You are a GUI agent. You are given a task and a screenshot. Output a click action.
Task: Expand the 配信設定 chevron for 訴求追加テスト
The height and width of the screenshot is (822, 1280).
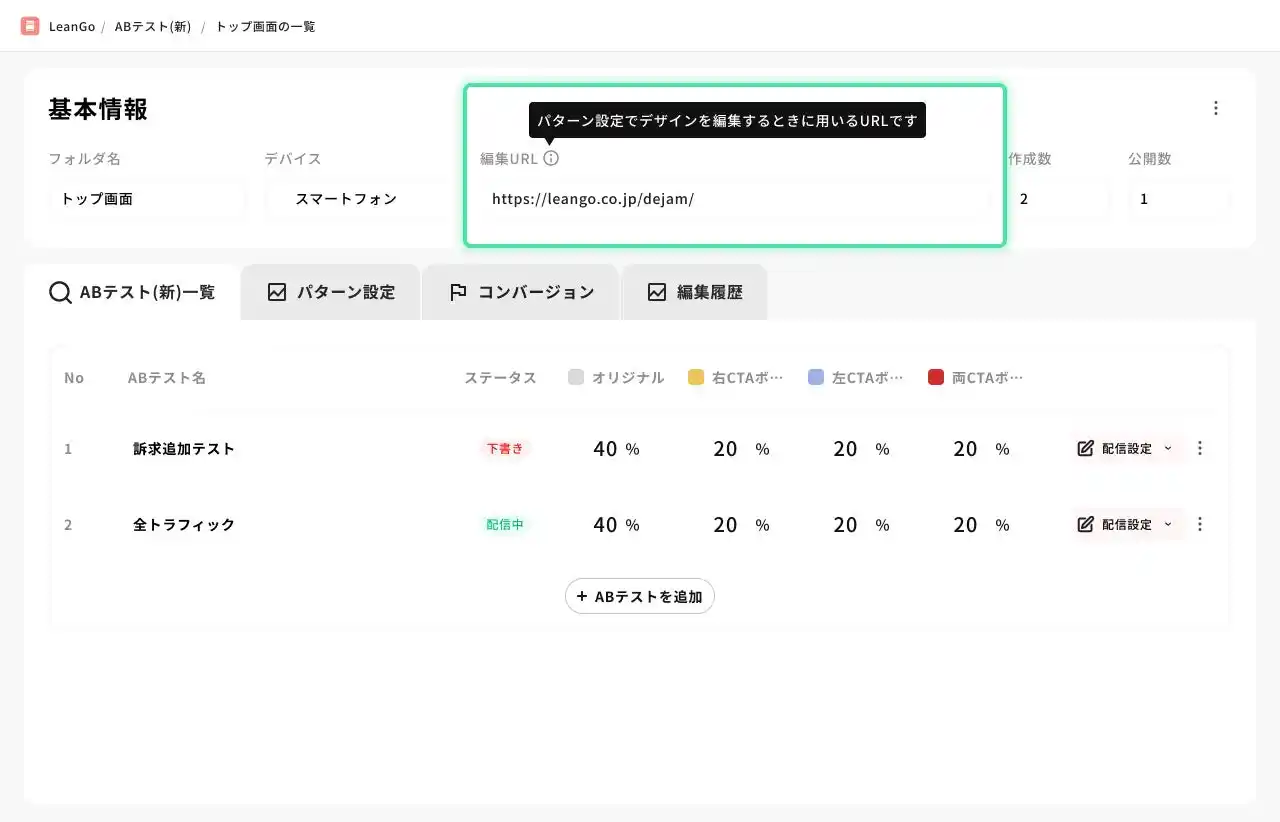pyautogui.click(x=1168, y=448)
